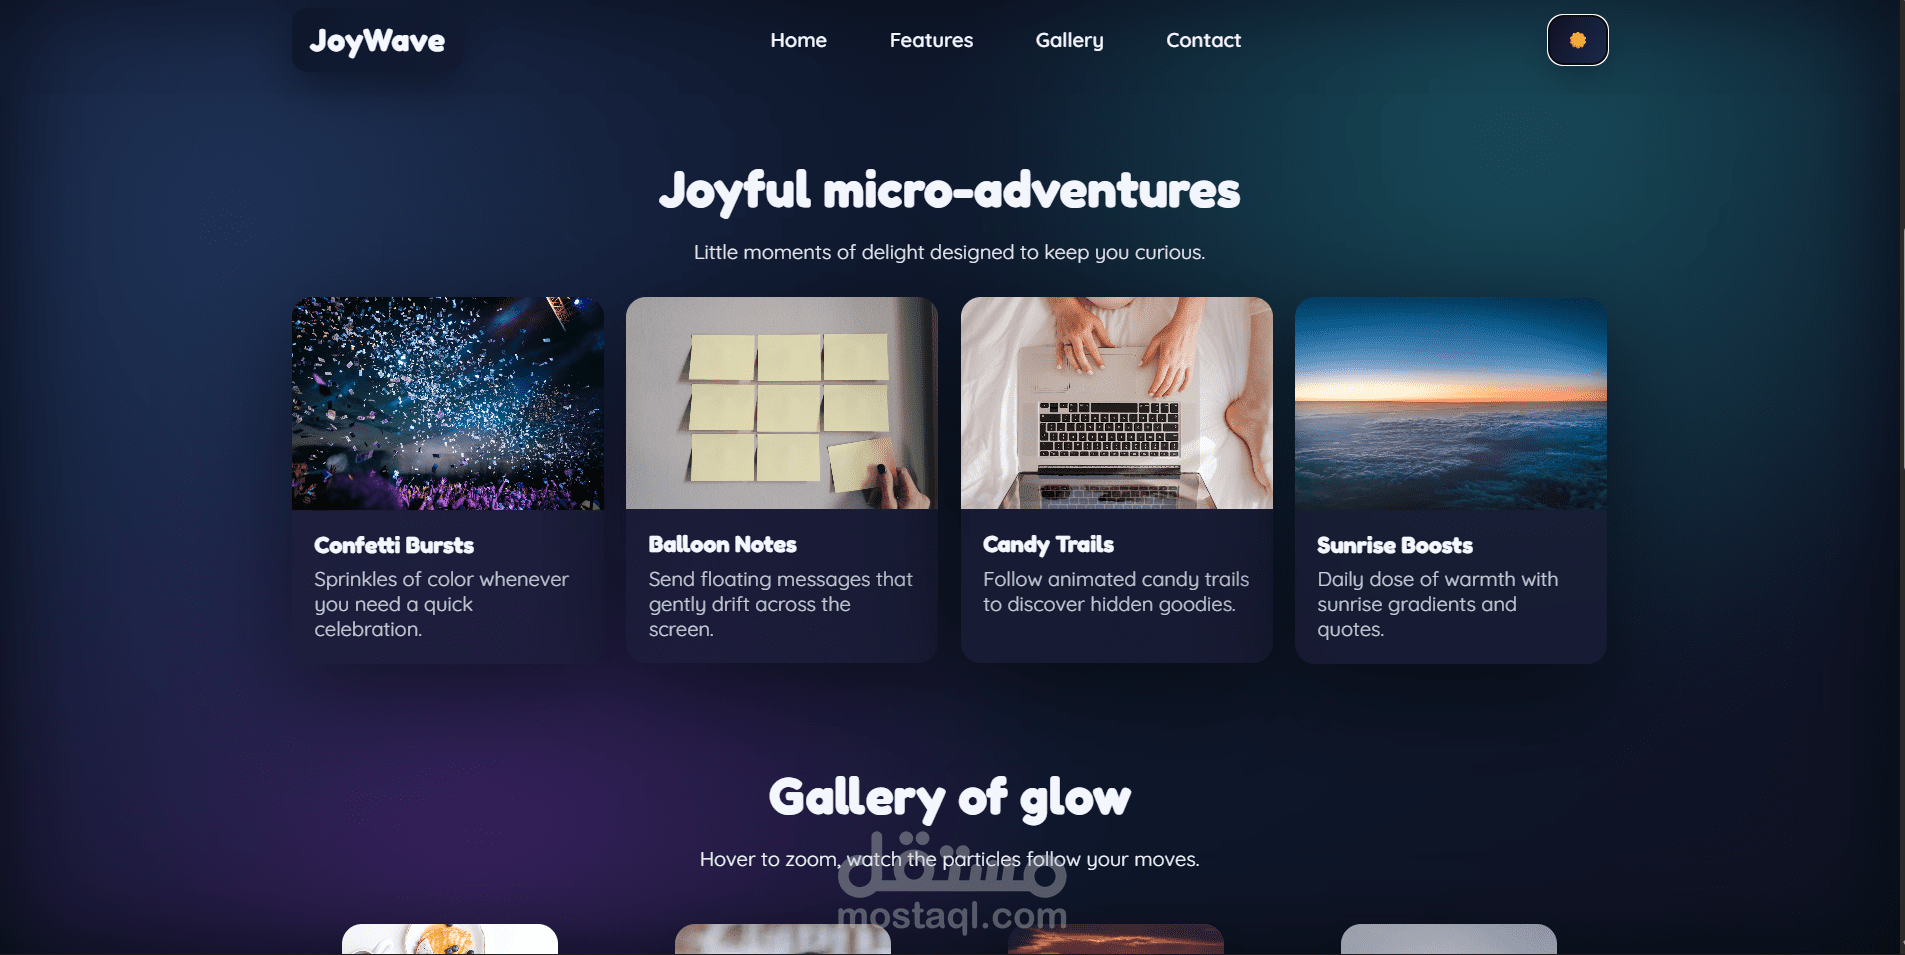Image resolution: width=1905 pixels, height=955 pixels.
Task: Select the Confetti Bursts card title
Action: tap(394, 545)
